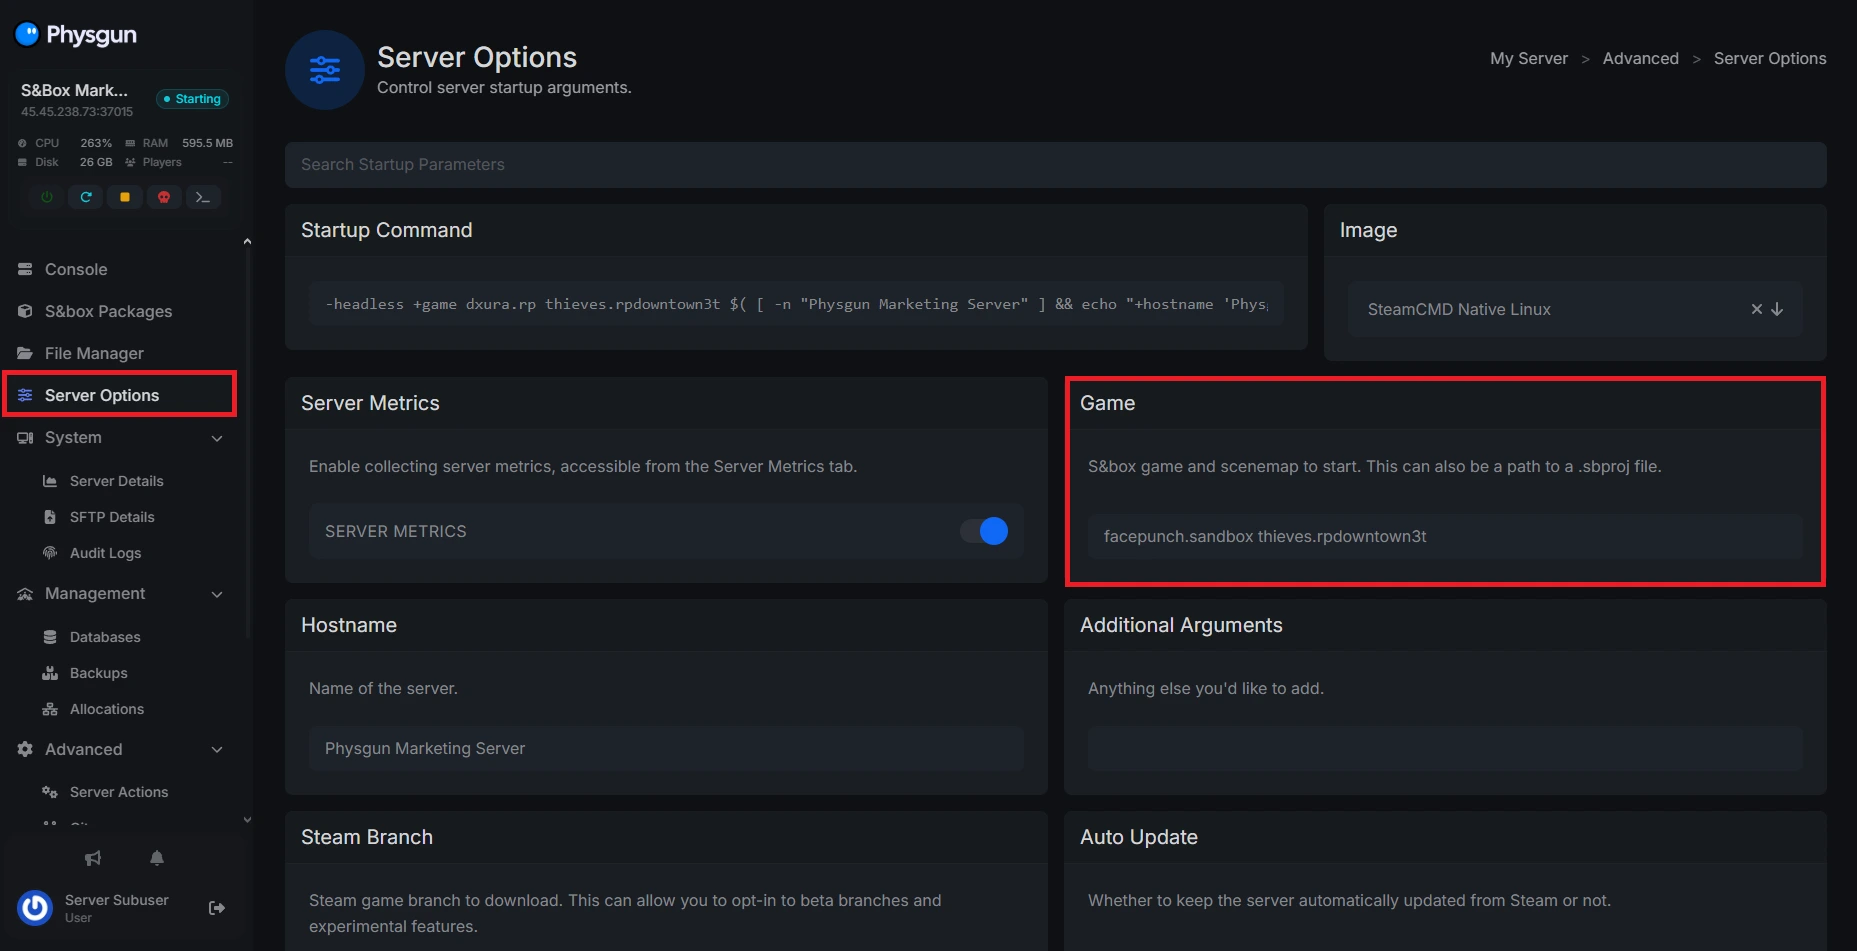Click the Disk storage icon
1857x951 pixels.
click(x=23, y=162)
